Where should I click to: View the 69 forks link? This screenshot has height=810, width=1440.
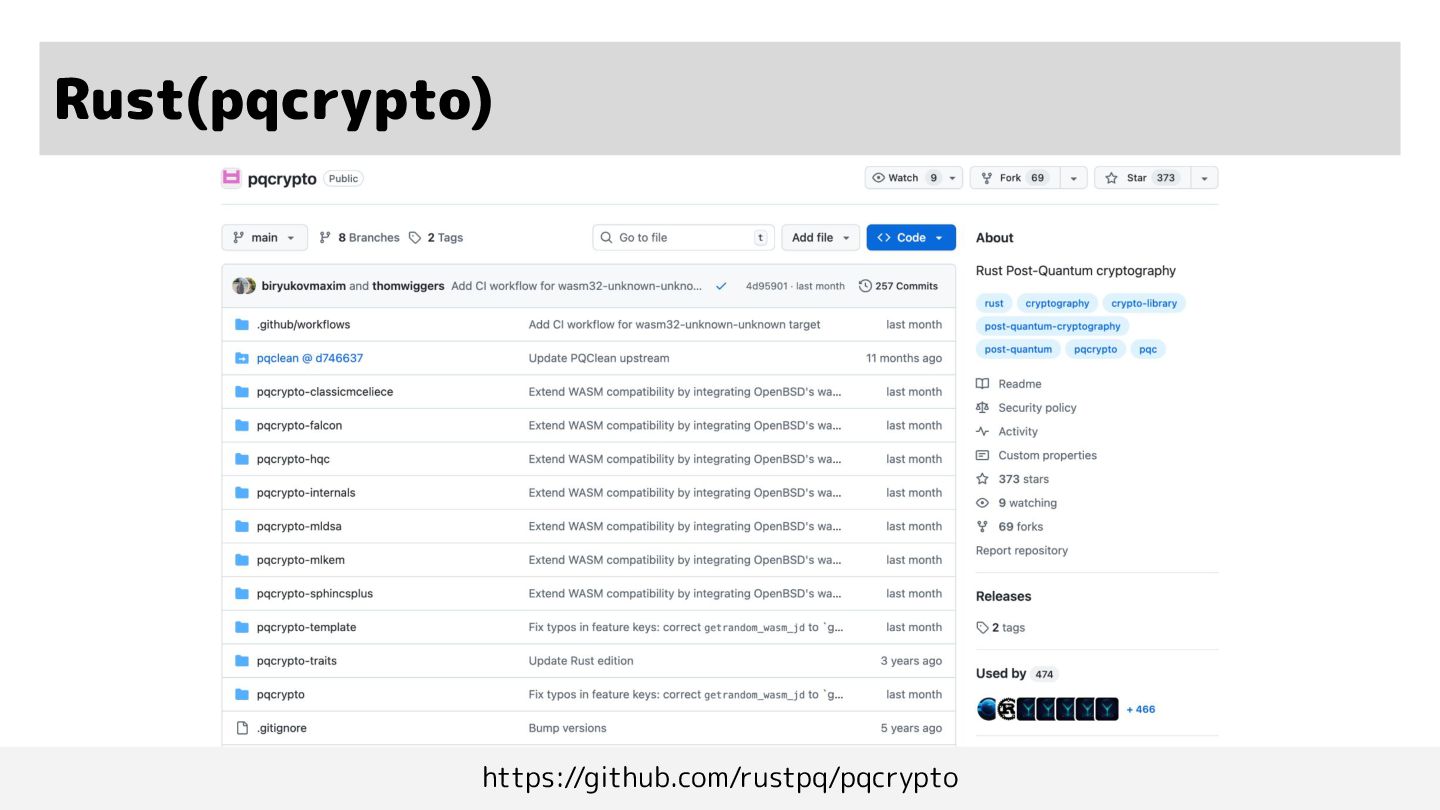pyautogui.click(x=1009, y=527)
